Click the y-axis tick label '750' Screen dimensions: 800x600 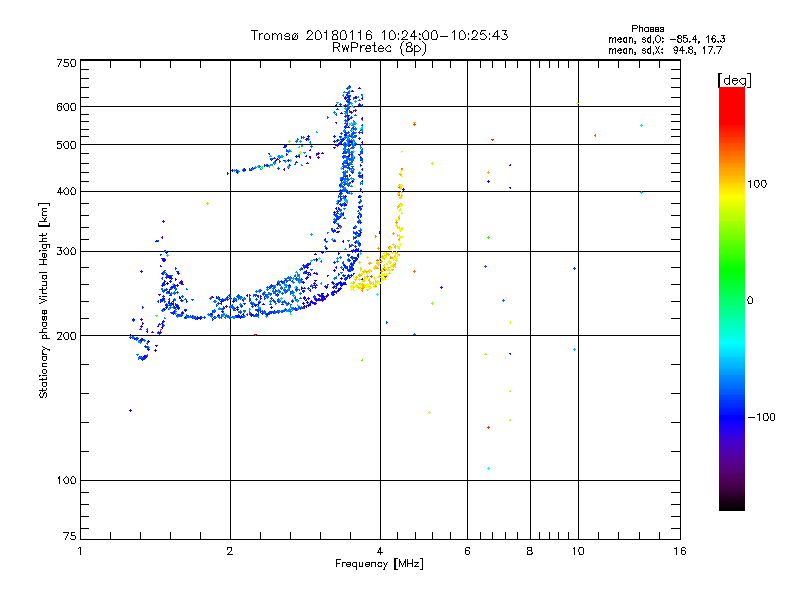(66, 63)
